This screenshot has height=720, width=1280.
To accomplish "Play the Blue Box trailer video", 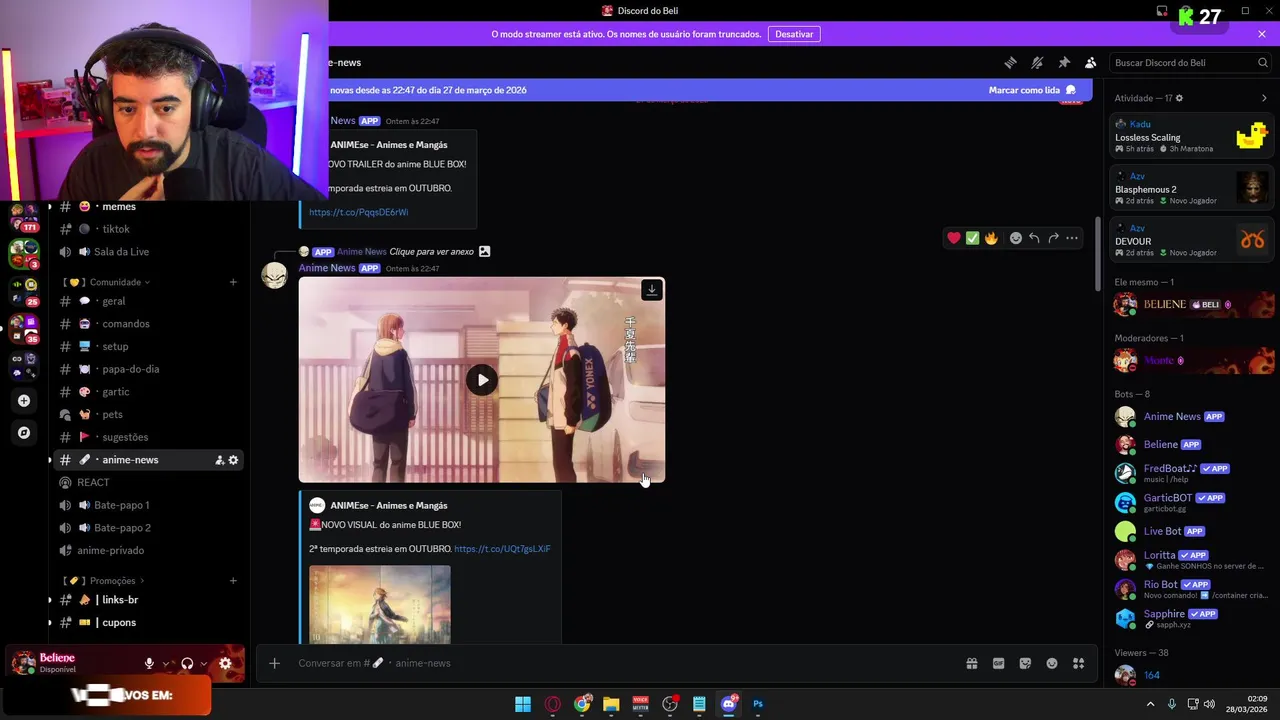I will tap(482, 380).
